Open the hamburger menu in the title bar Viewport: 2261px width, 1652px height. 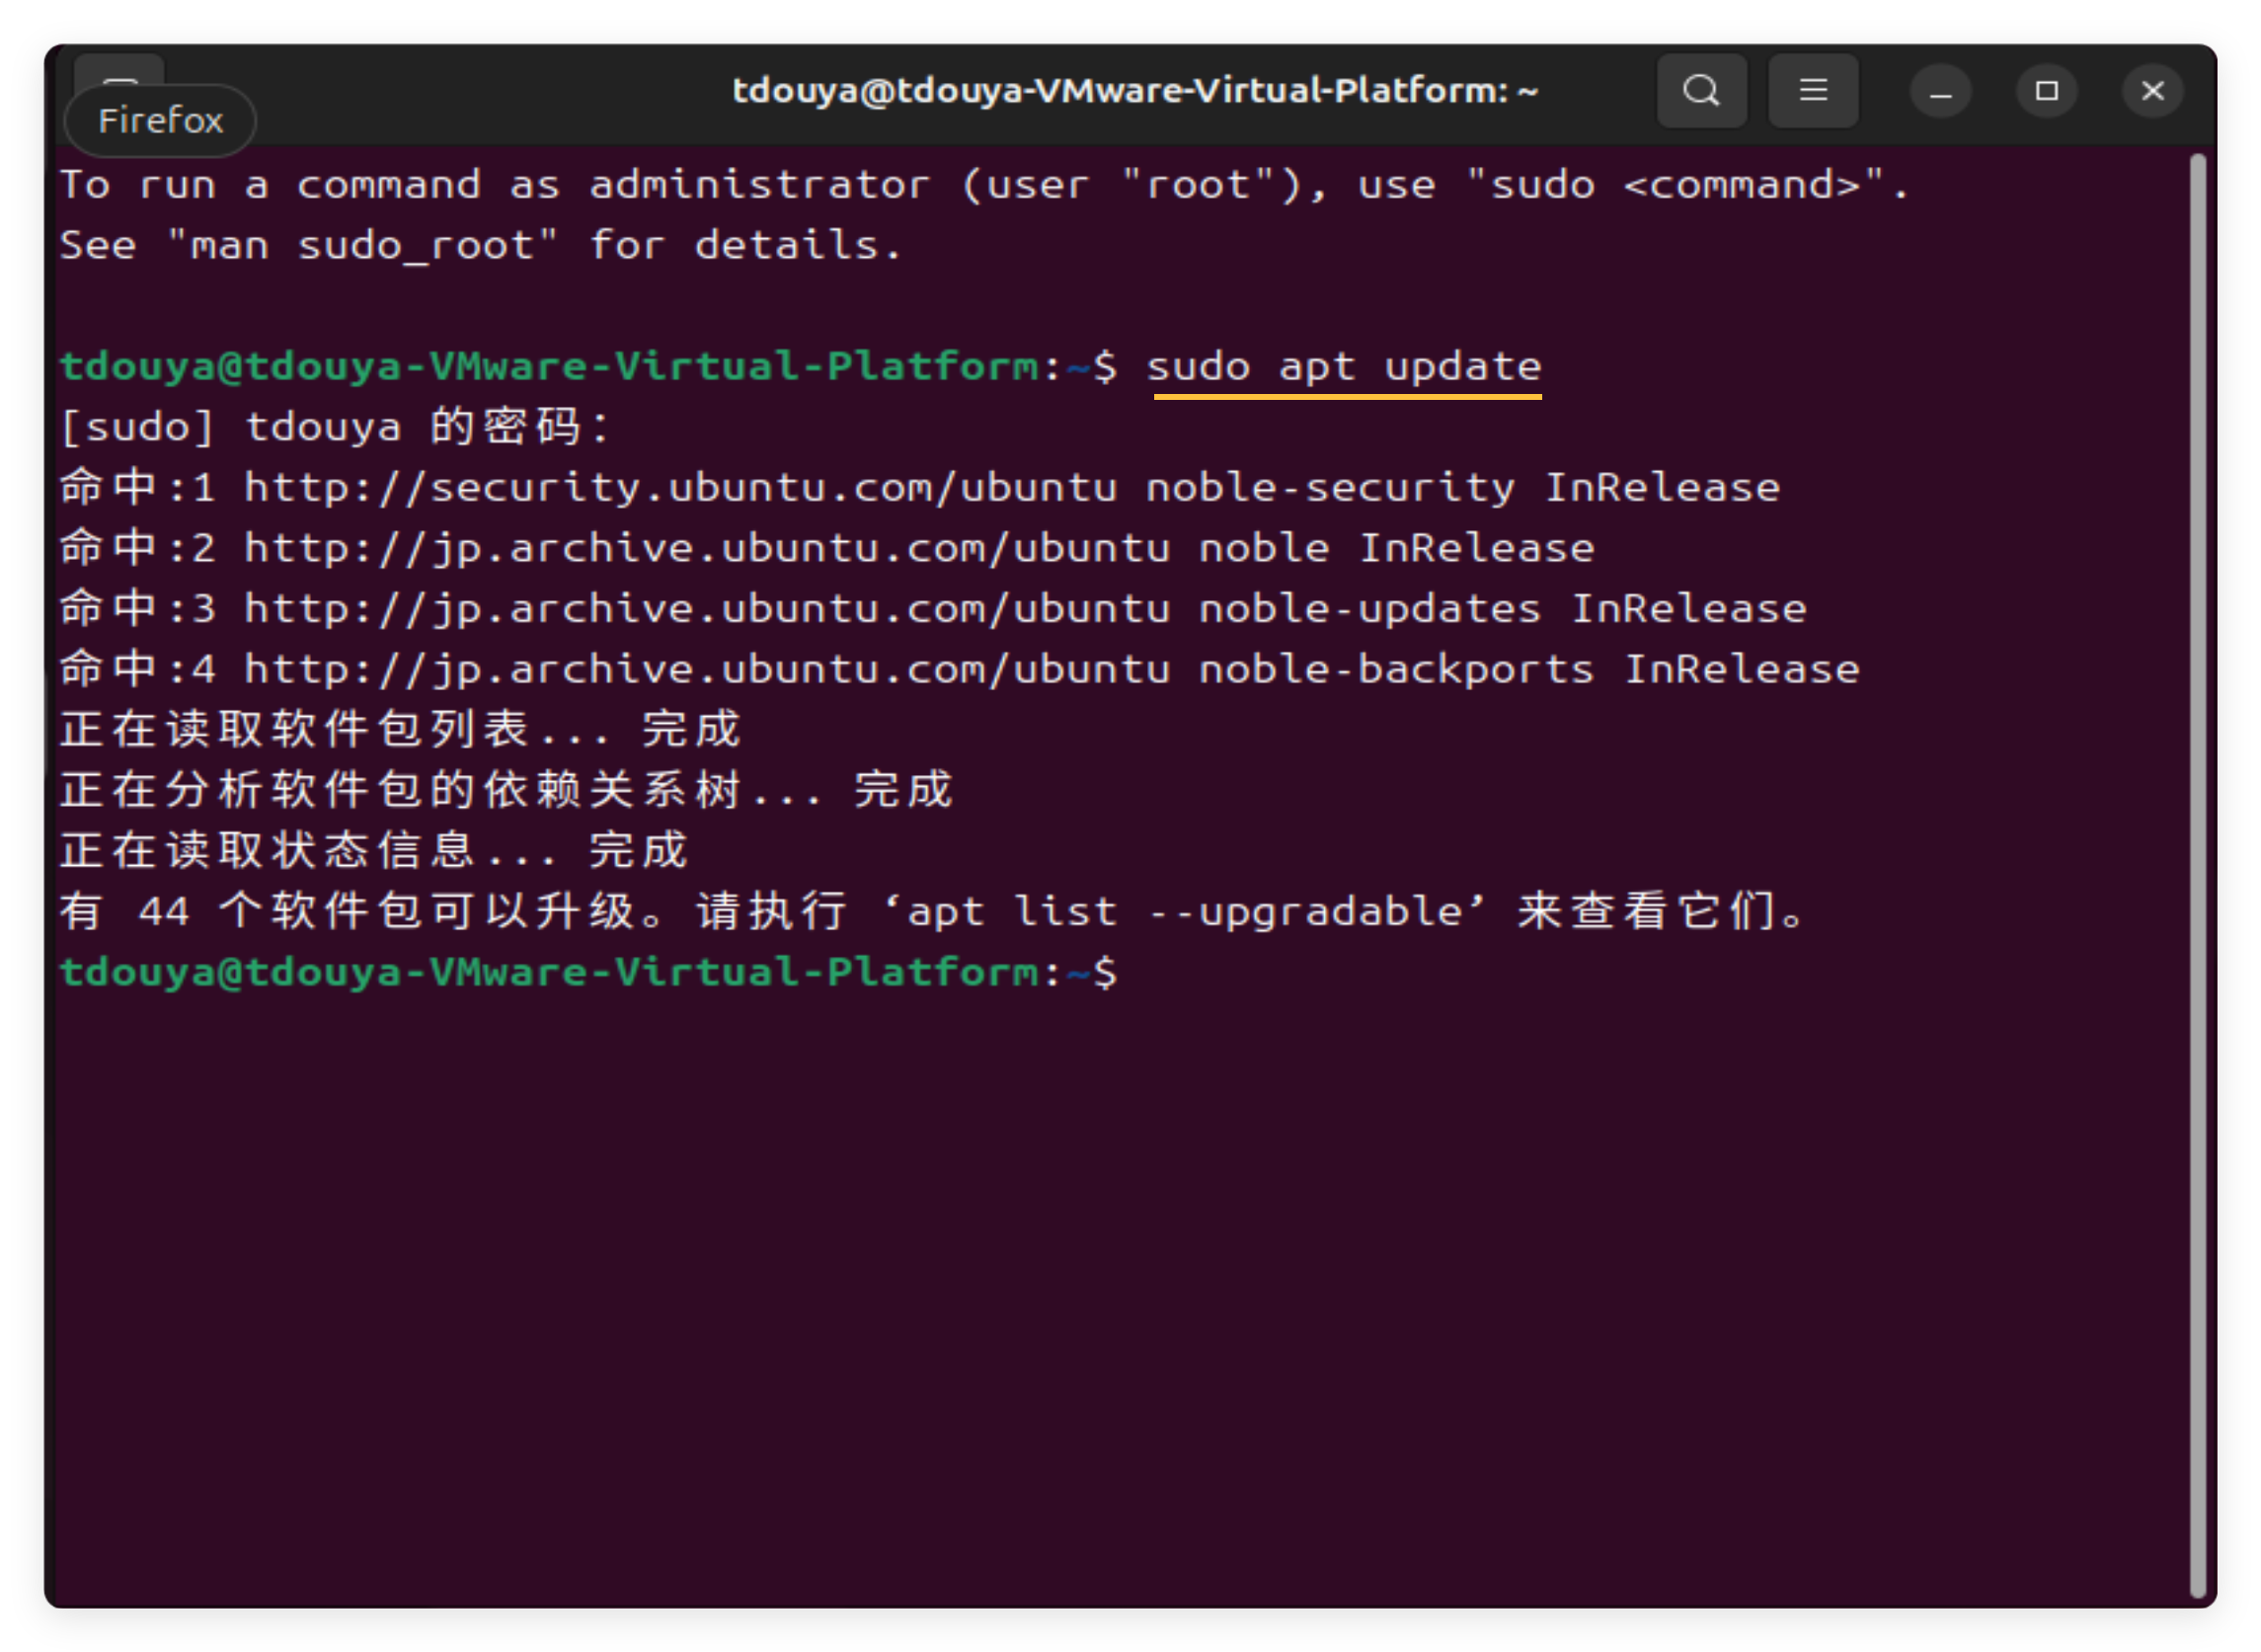[1812, 91]
